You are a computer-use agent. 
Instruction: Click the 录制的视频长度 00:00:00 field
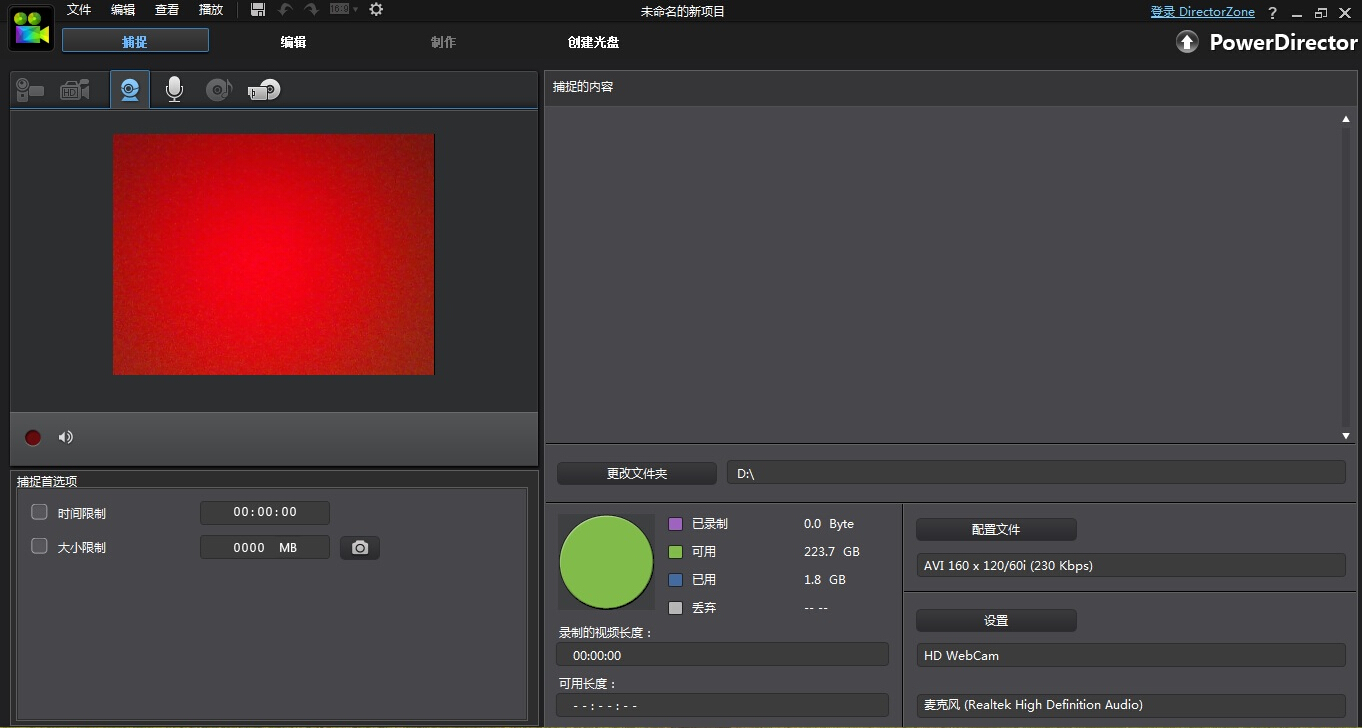[x=722, y=655]
